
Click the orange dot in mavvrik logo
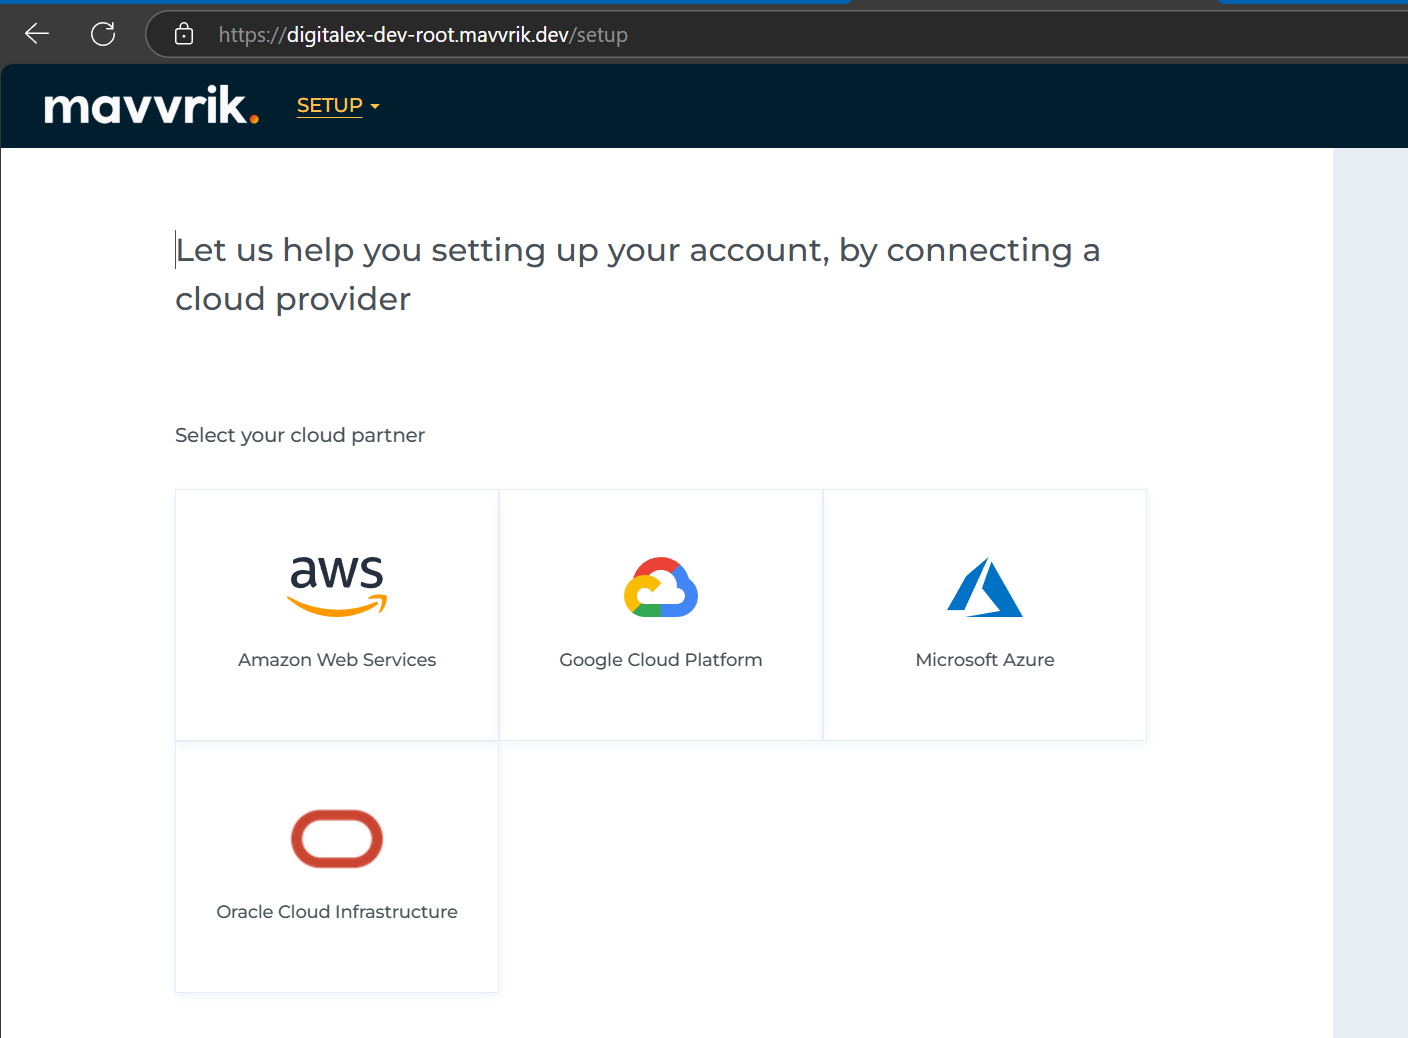(254, 119)
